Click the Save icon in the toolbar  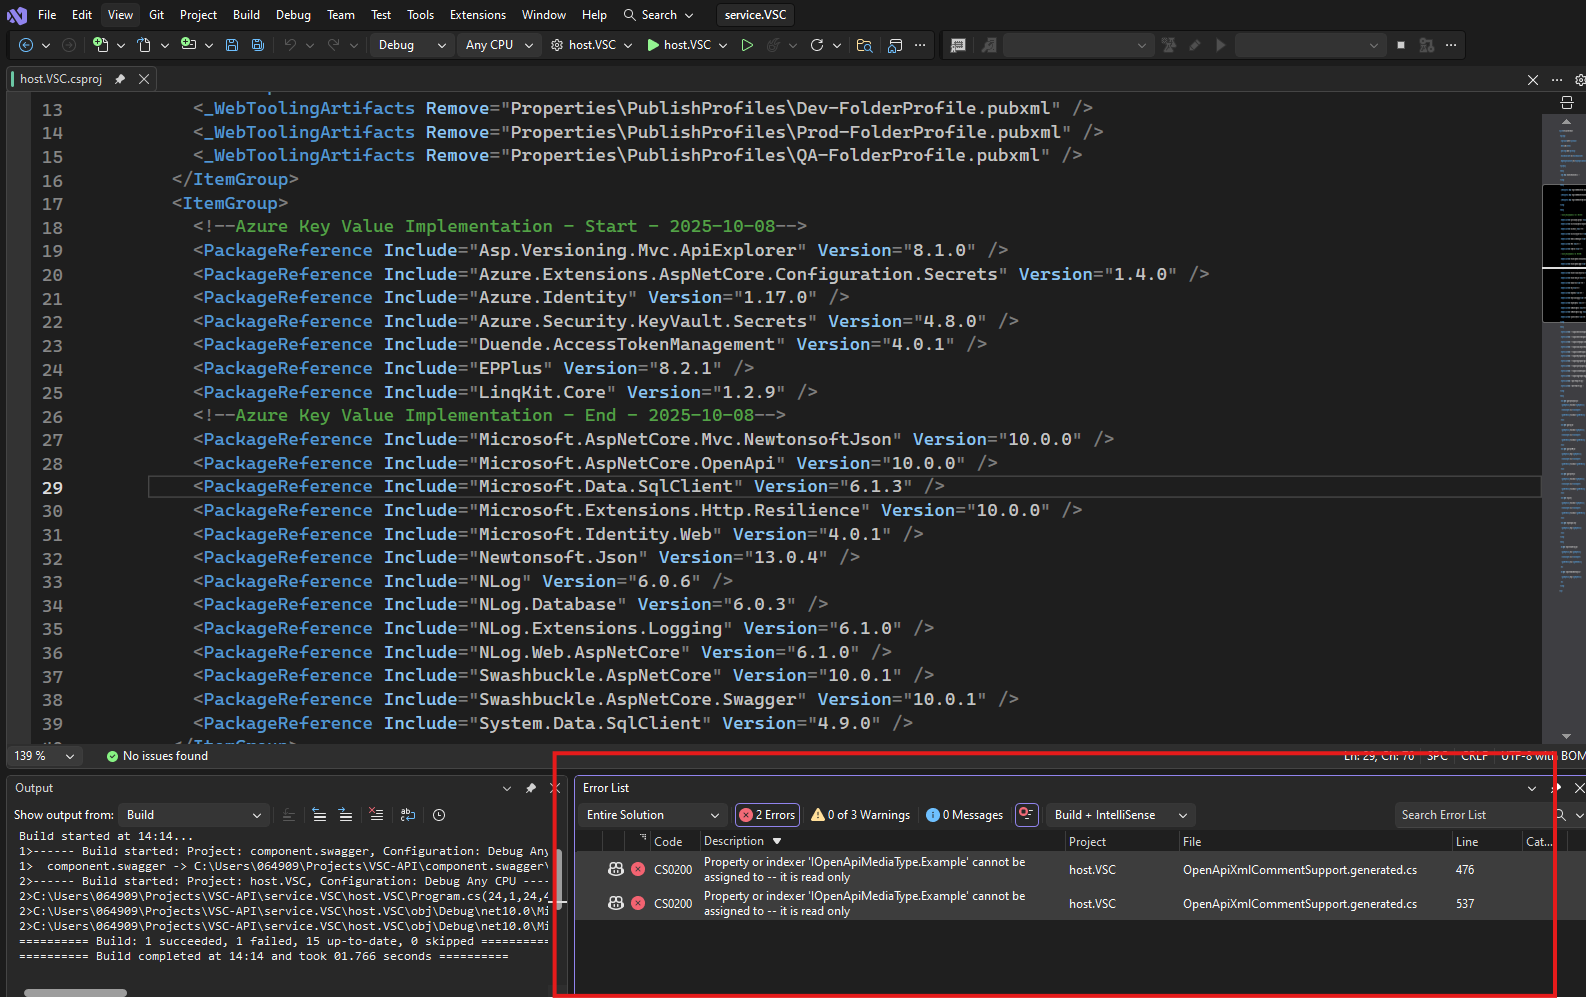(x=232, y=45)
